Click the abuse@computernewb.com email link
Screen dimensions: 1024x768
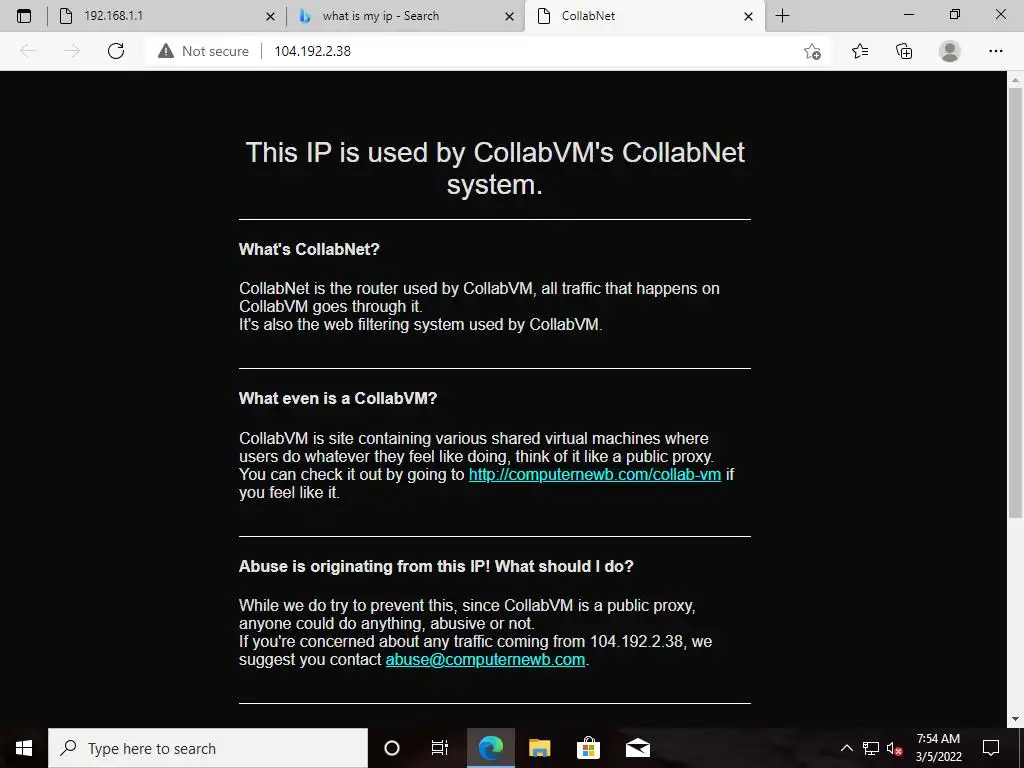point(485,659)
